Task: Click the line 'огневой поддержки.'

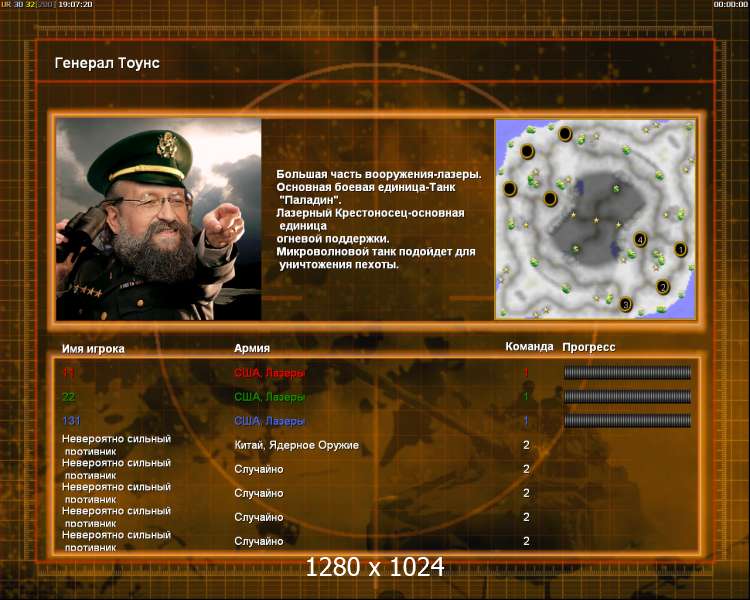Action: pos(333,239)
